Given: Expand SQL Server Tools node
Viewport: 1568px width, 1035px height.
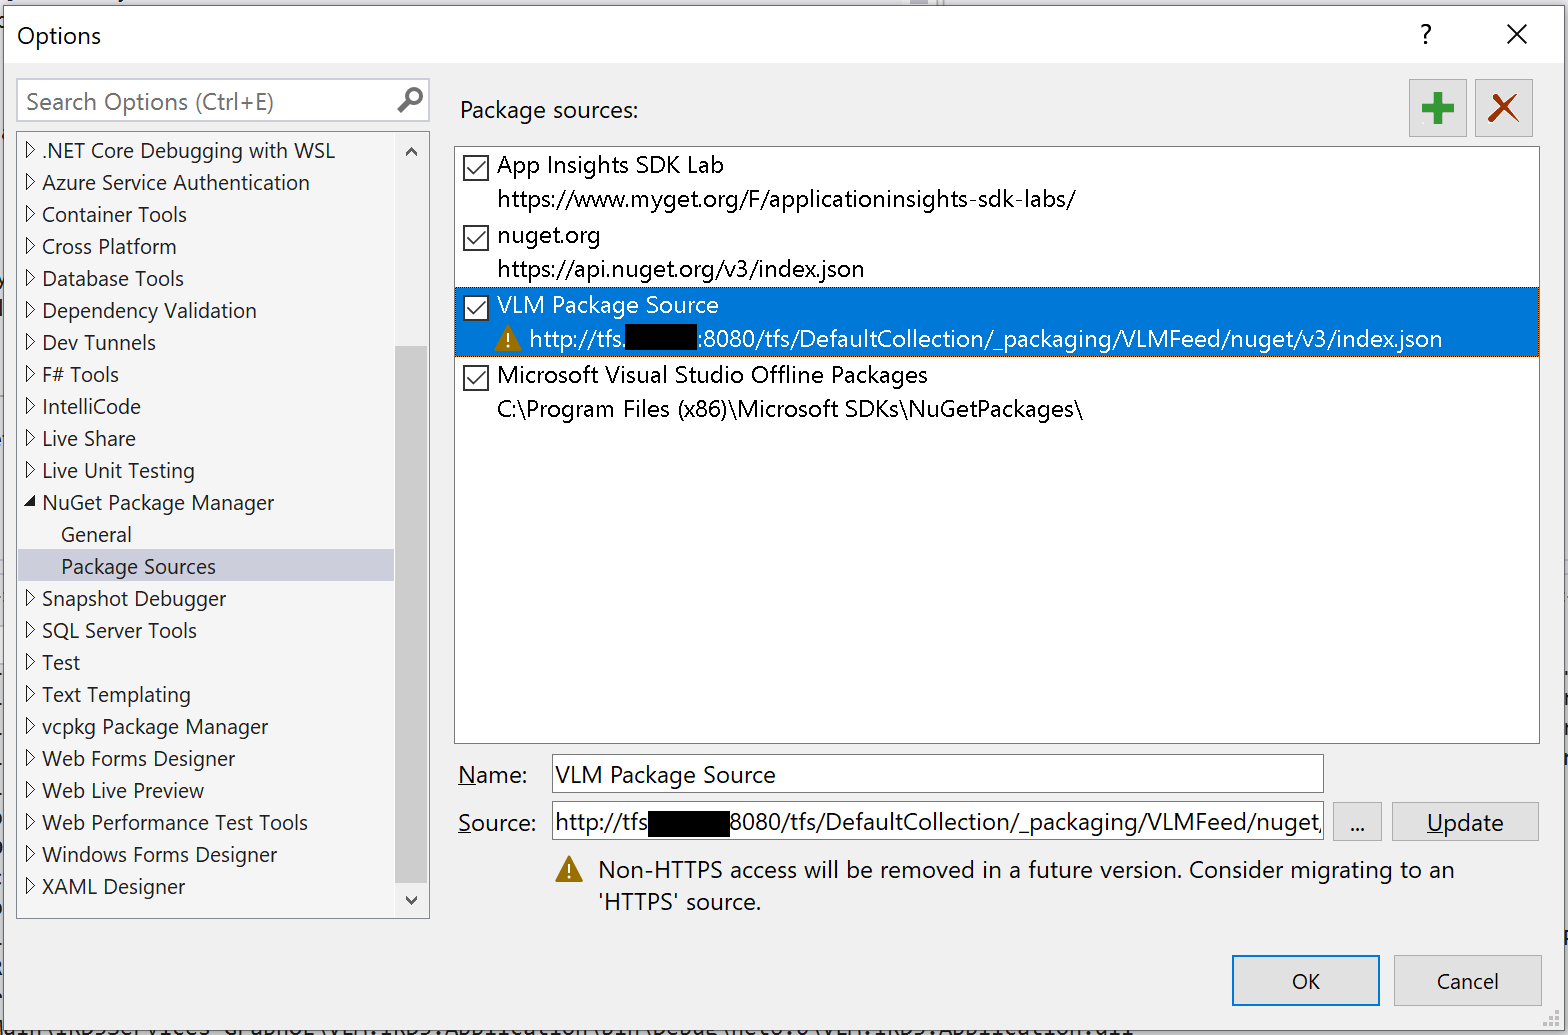Looking at the screenshot, I should point(30,630).
